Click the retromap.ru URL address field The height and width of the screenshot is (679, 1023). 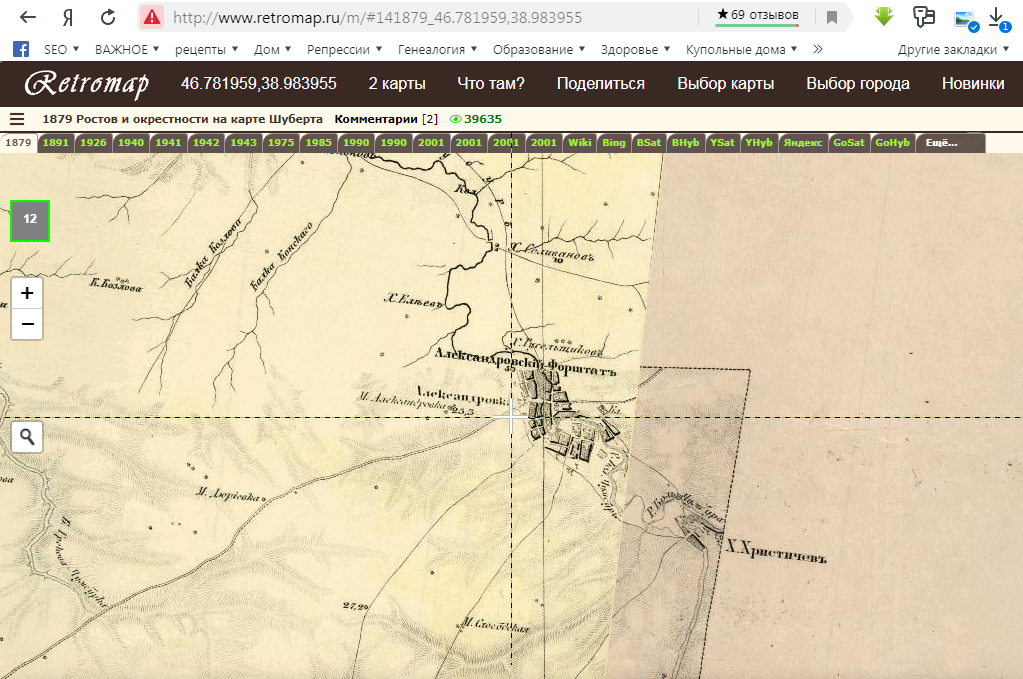(x=377, y=18)
